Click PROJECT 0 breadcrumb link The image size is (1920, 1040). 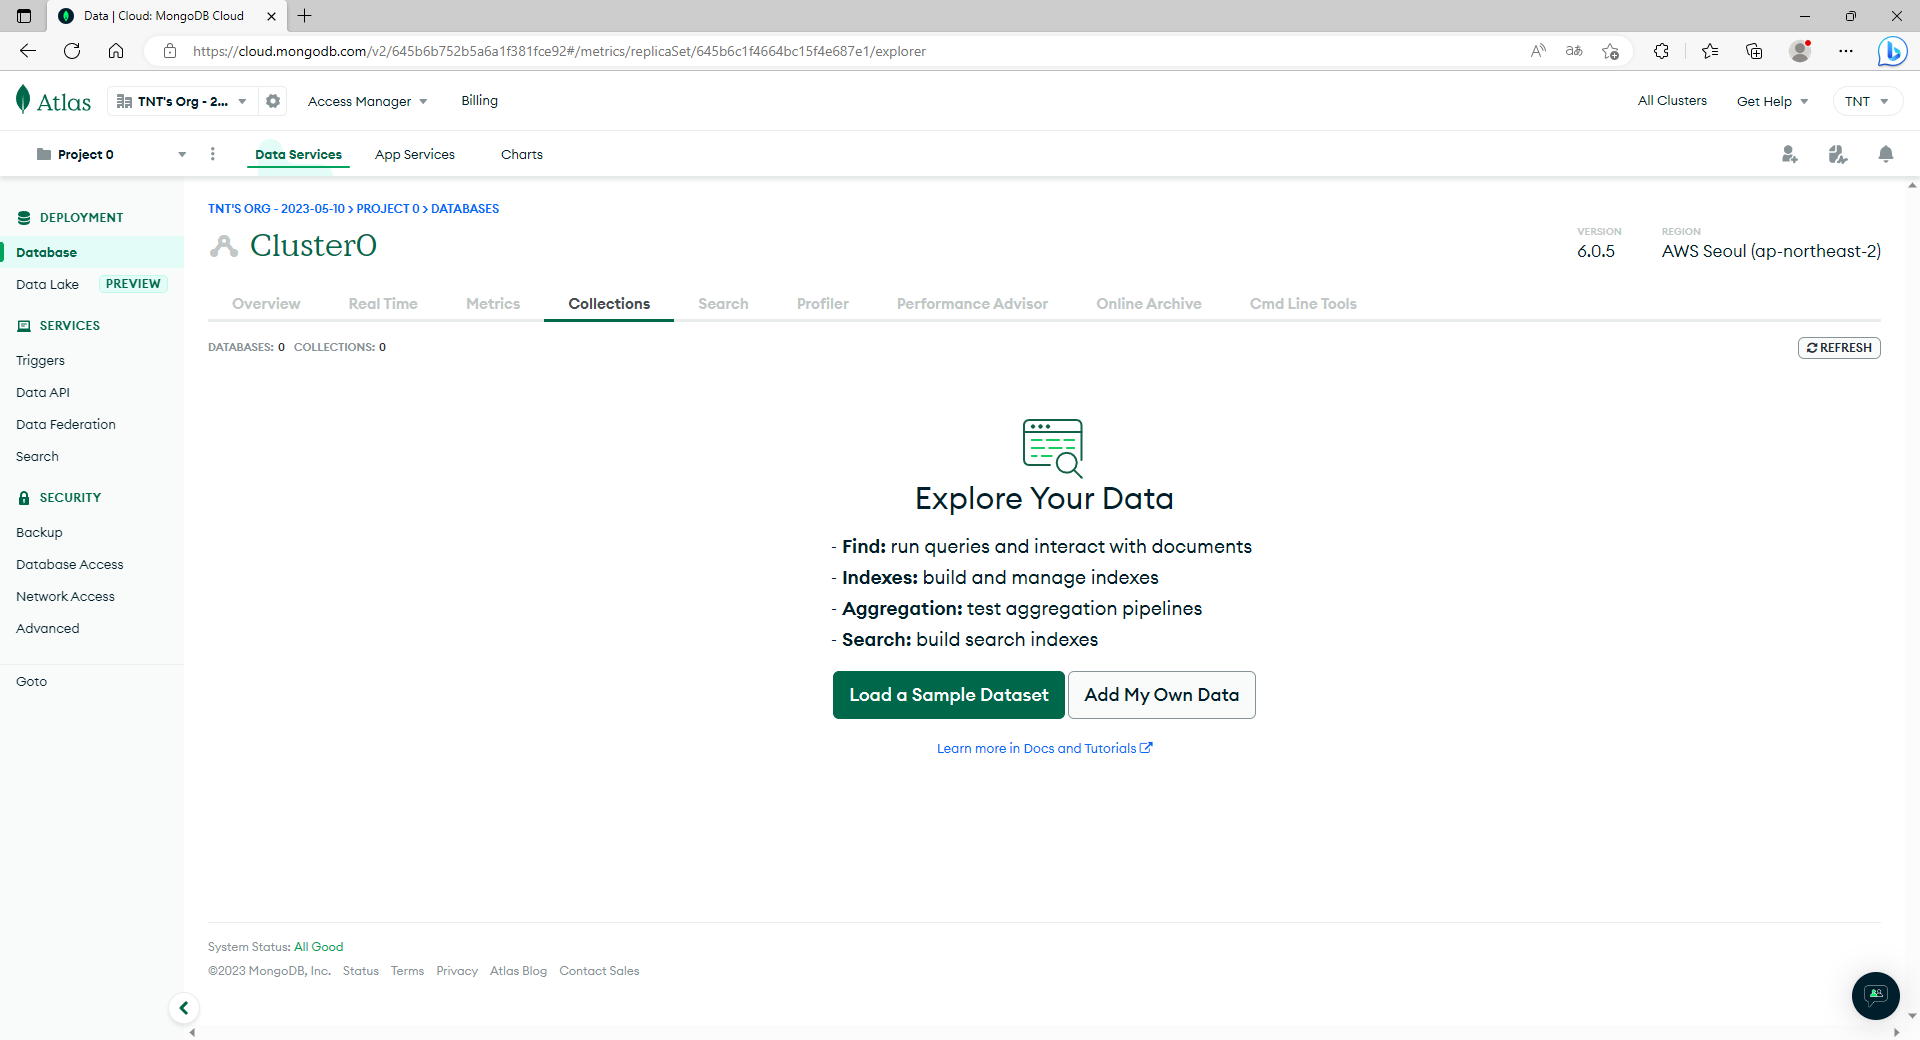coord(388,209)
